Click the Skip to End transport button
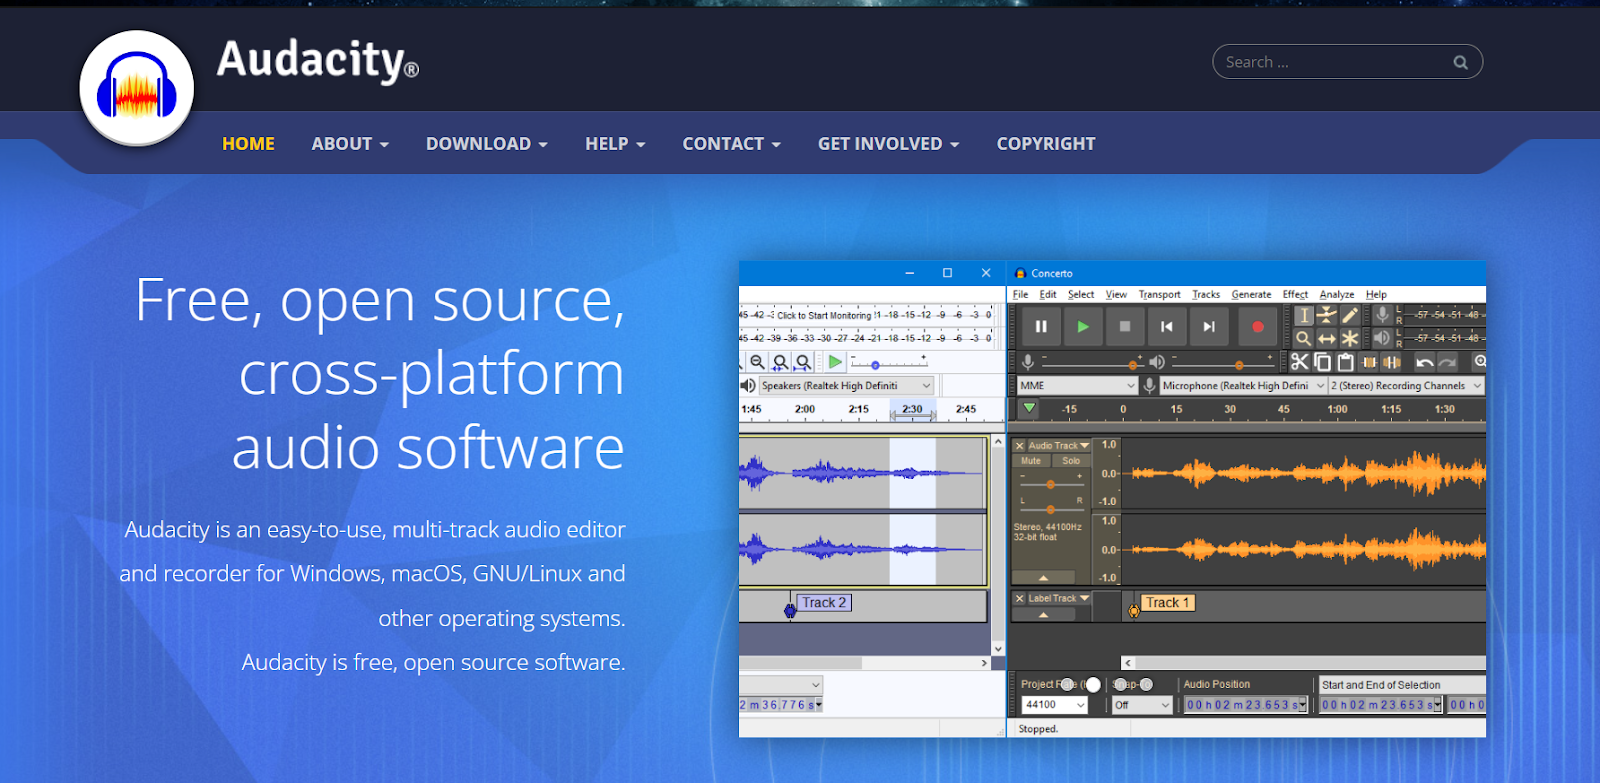 pyautogui.click(x=1209, y=326)
